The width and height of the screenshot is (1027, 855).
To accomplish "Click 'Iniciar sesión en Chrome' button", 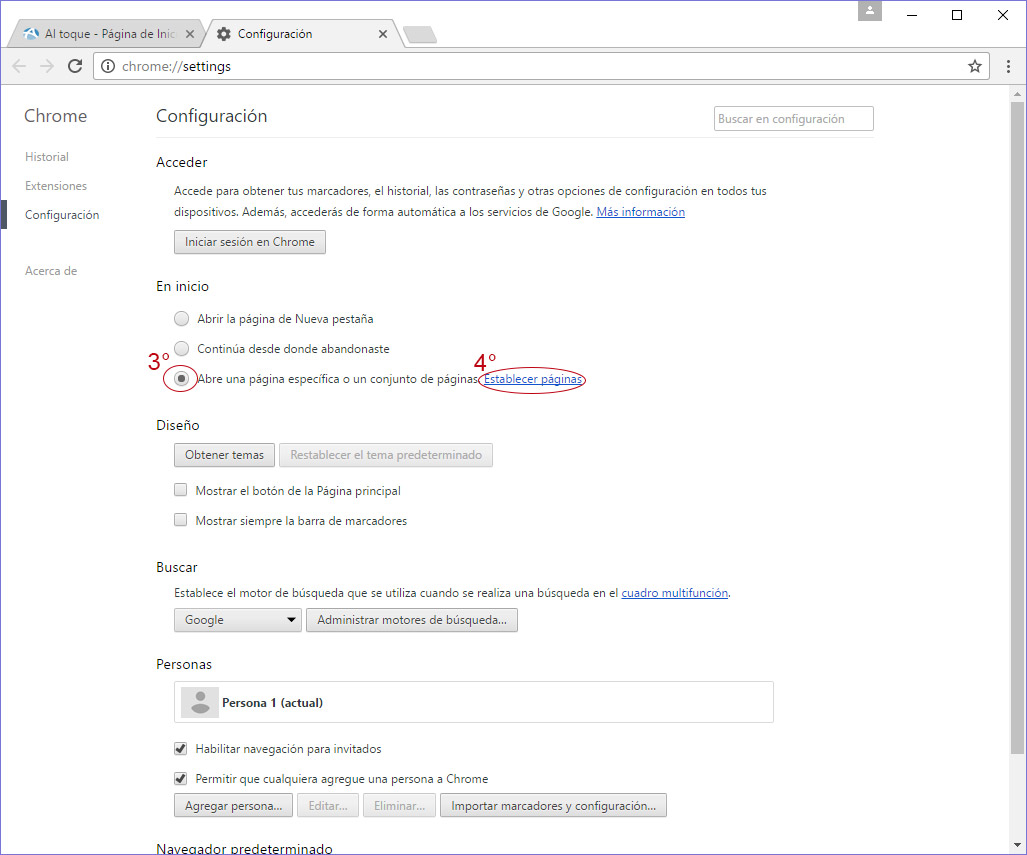I will coord(250,242).
